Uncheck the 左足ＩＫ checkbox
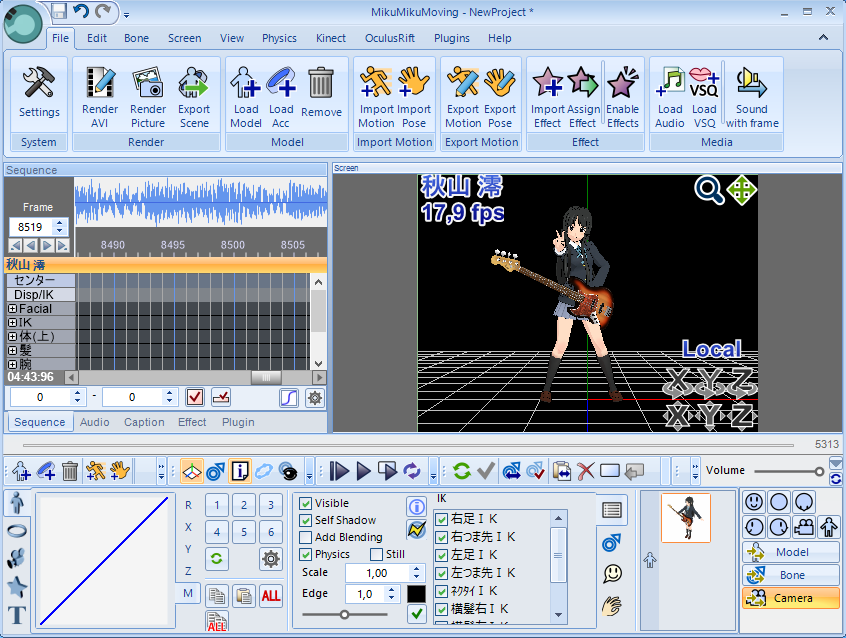Screen dimensions: 846x638 442,555
